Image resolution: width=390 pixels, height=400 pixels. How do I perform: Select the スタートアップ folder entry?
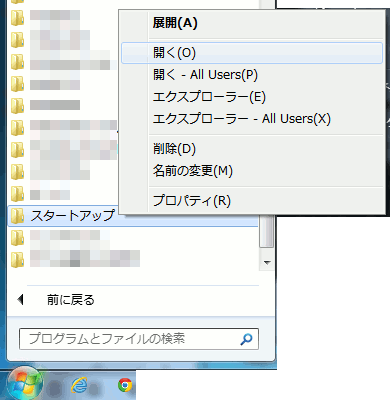coord(133,216)
